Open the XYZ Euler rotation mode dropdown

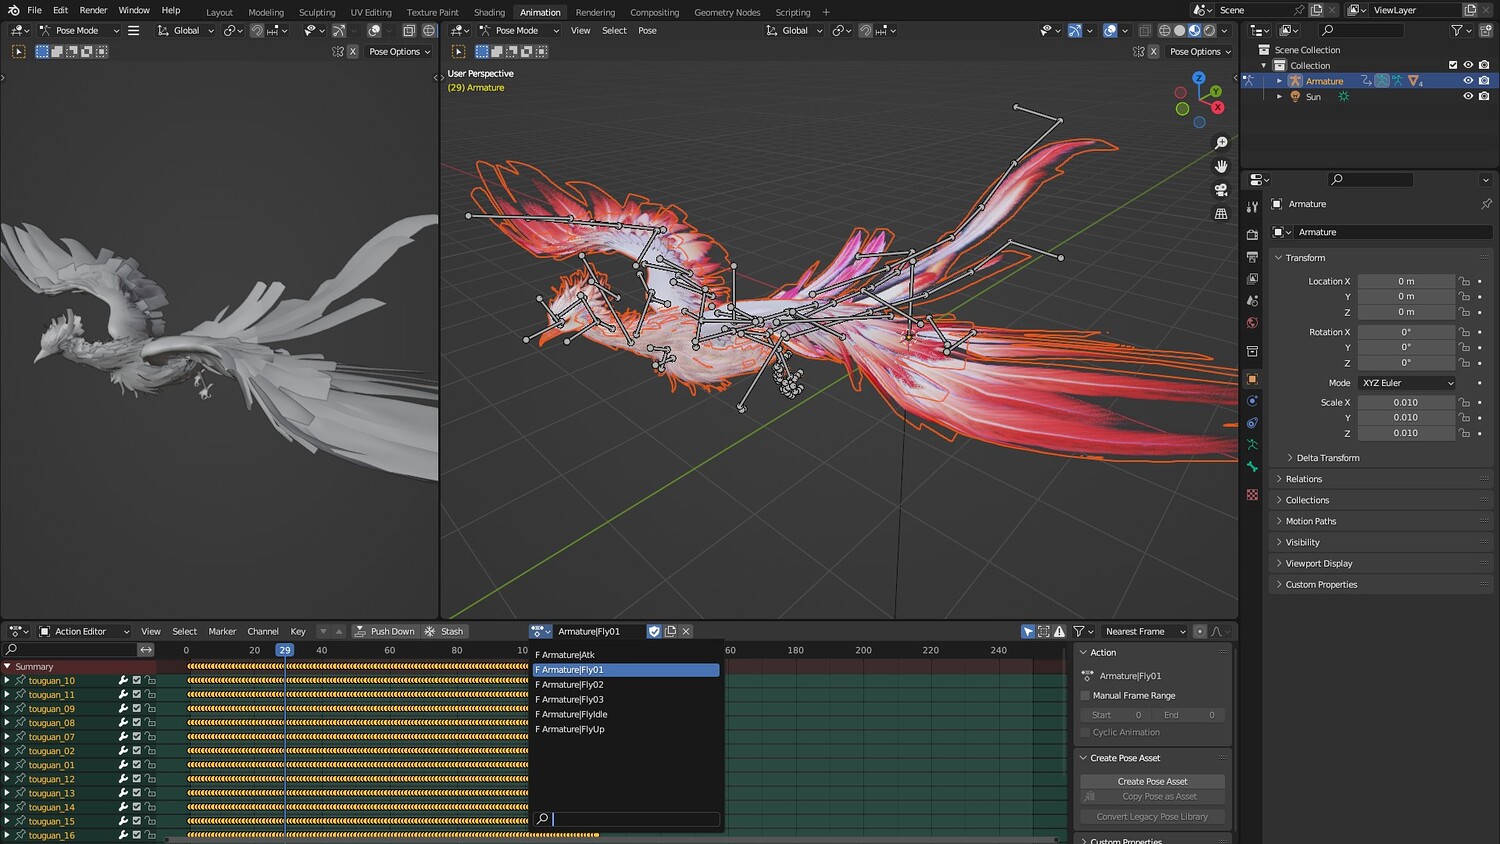(1406, 383)
